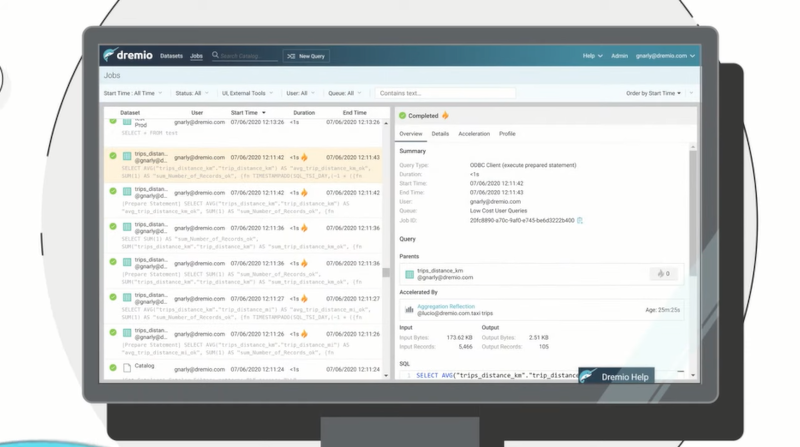Image resolution: width=800 pixels, height=447 pixels.
Task: Open Order by Start Time dropdown
Action: pos(653,93)
